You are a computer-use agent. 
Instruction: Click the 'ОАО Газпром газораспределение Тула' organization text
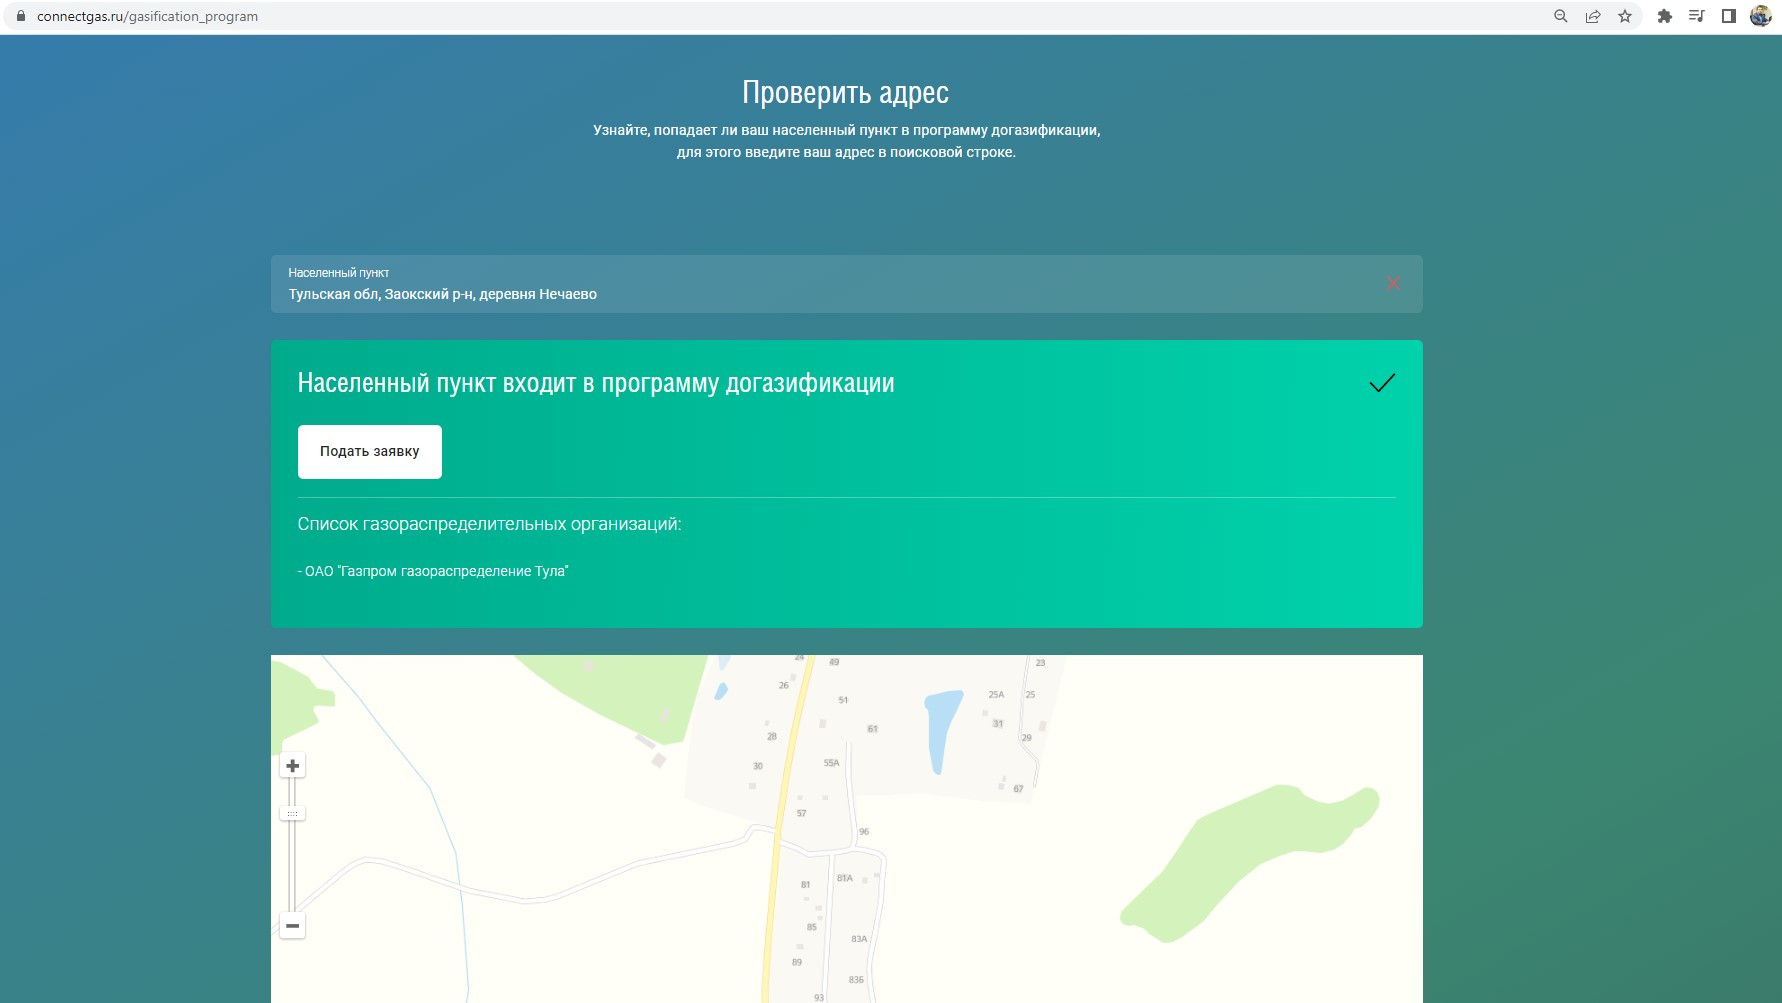[433, 571]
